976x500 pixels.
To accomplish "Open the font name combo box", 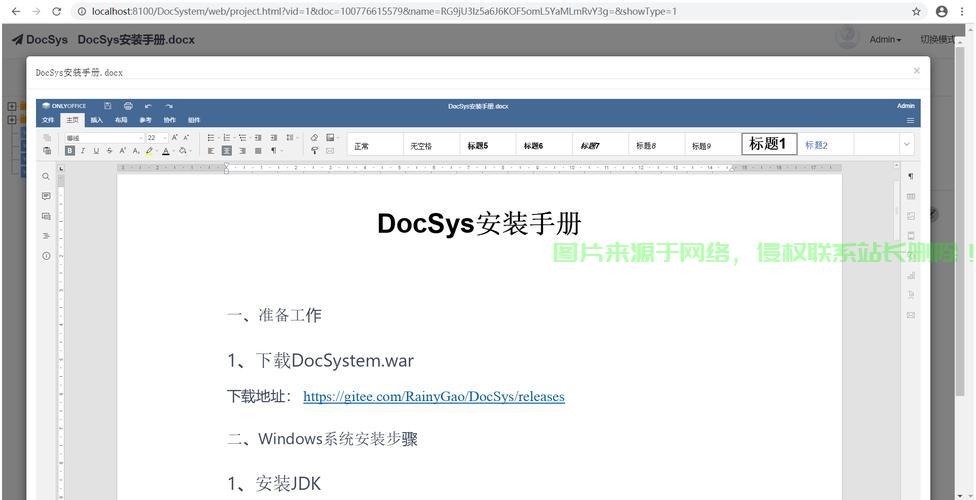I will click(x=105, y=138).
